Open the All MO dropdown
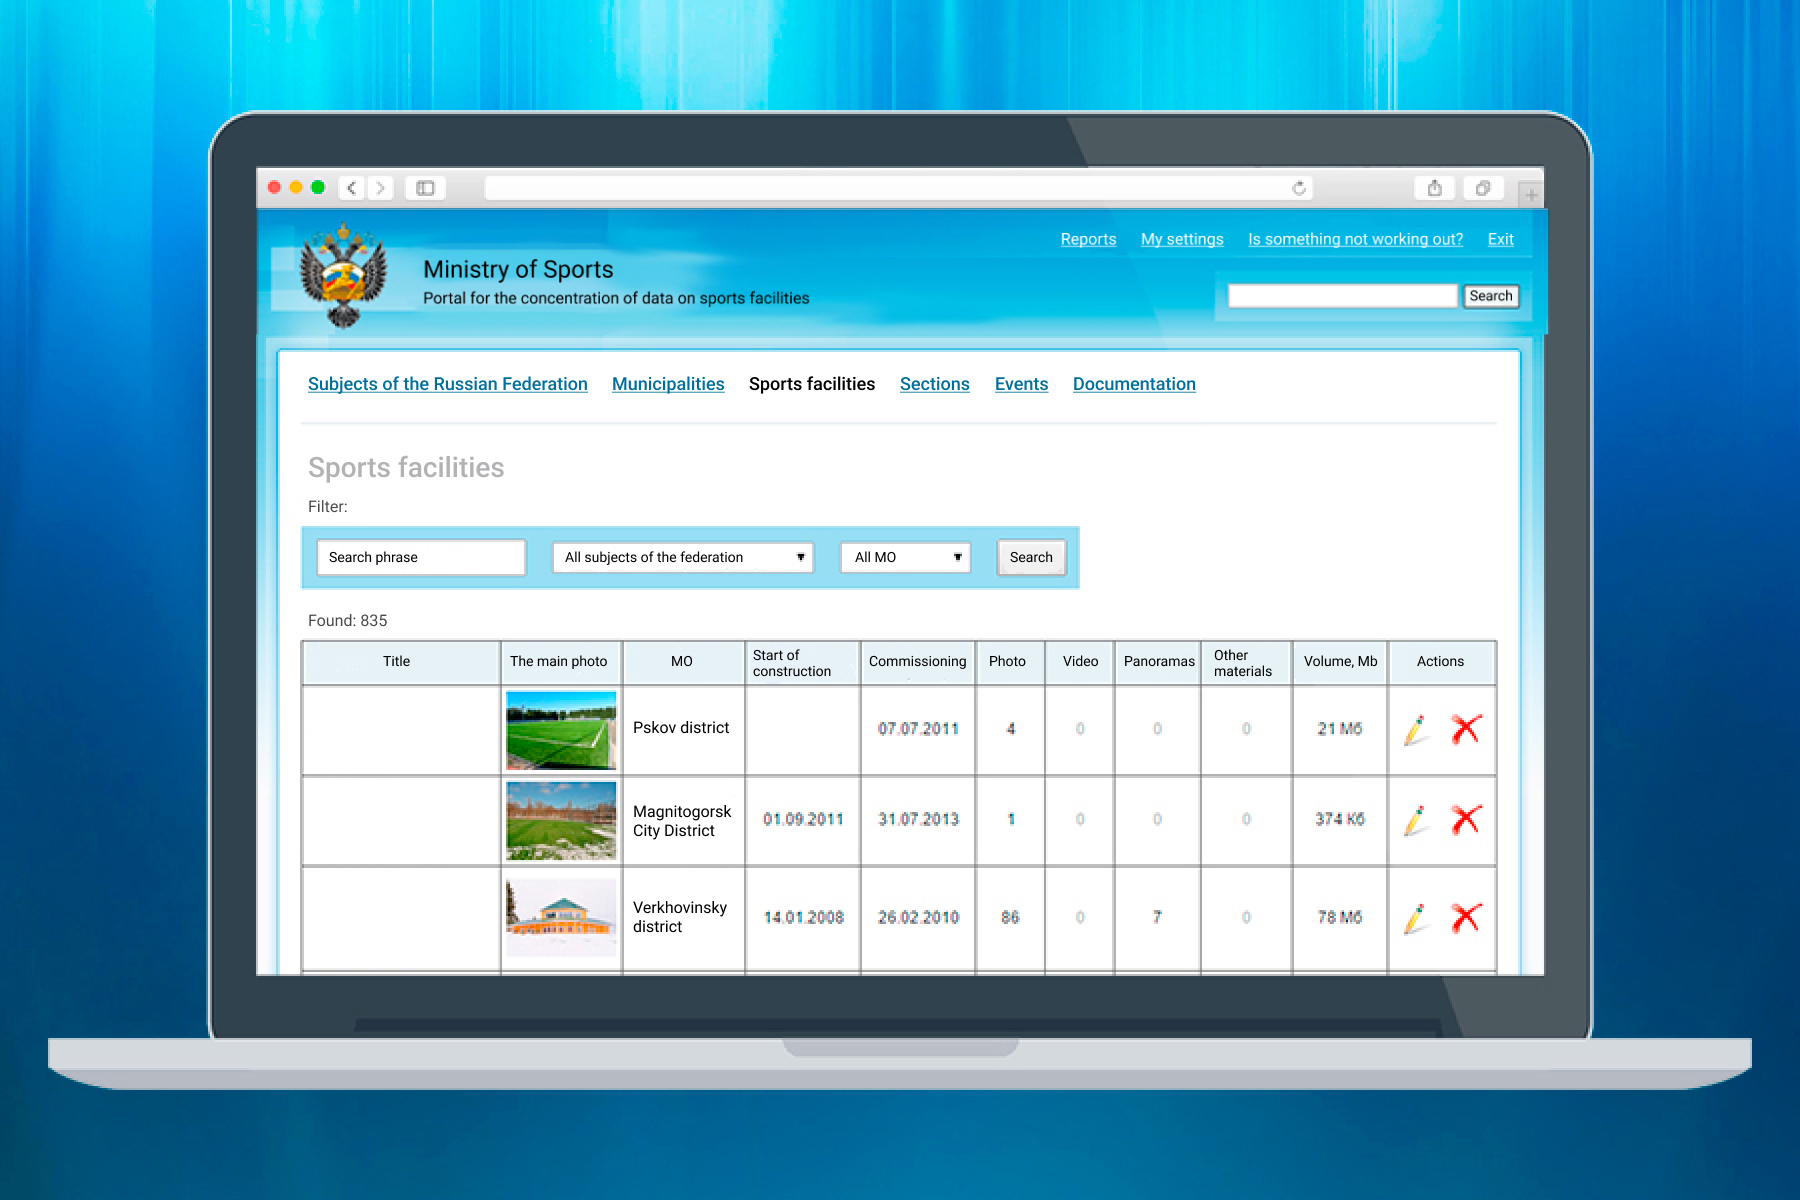Image resolution: width=1800 pixels, height=1200 pixels. pos(906,557)
